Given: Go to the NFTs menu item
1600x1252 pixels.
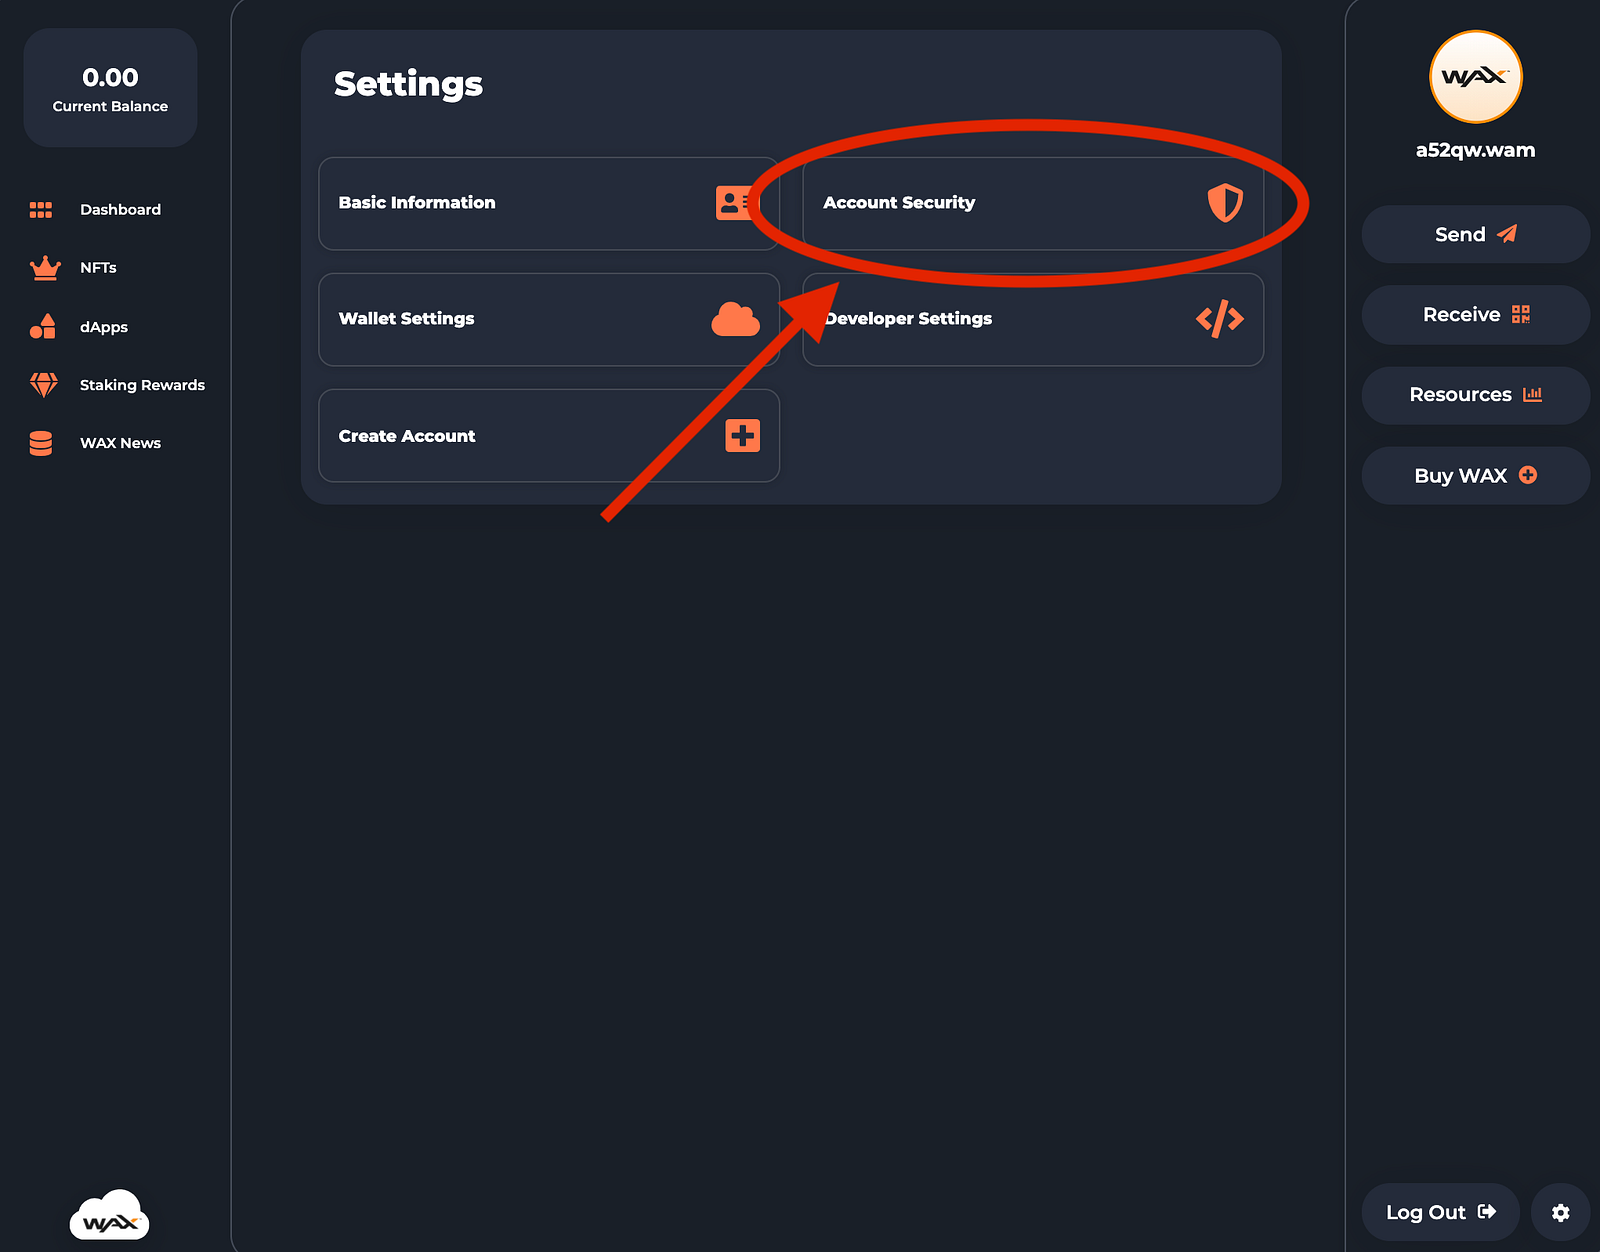Looking at the screenshot, I should coord(98,268).
